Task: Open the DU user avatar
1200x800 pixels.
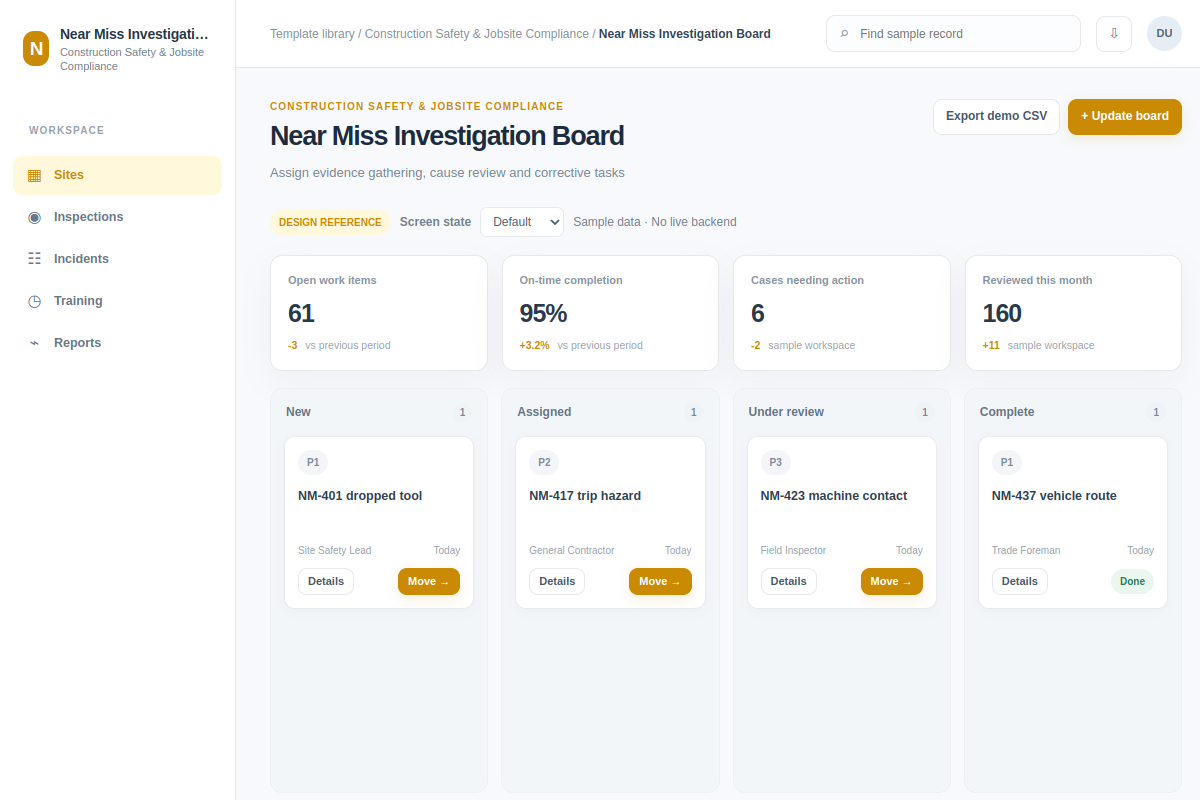Action: tap(1164, 34)
